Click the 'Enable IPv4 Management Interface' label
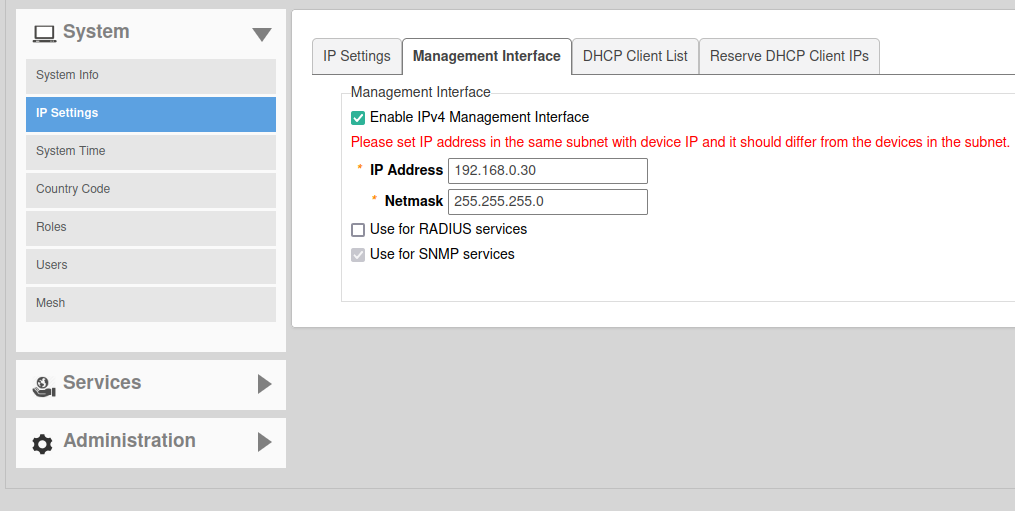This screenshot has height=511, width=1015. click(x=480, y=117)
